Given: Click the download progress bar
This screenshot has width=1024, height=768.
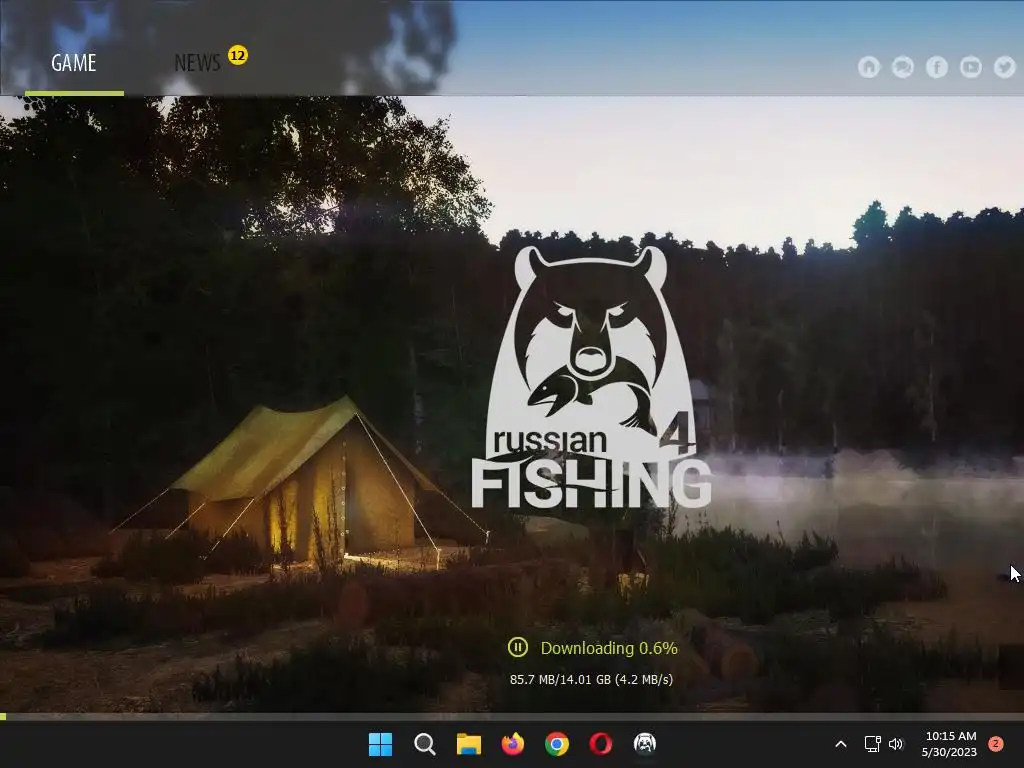Looking at the screenshot, I should pos(512,716).
